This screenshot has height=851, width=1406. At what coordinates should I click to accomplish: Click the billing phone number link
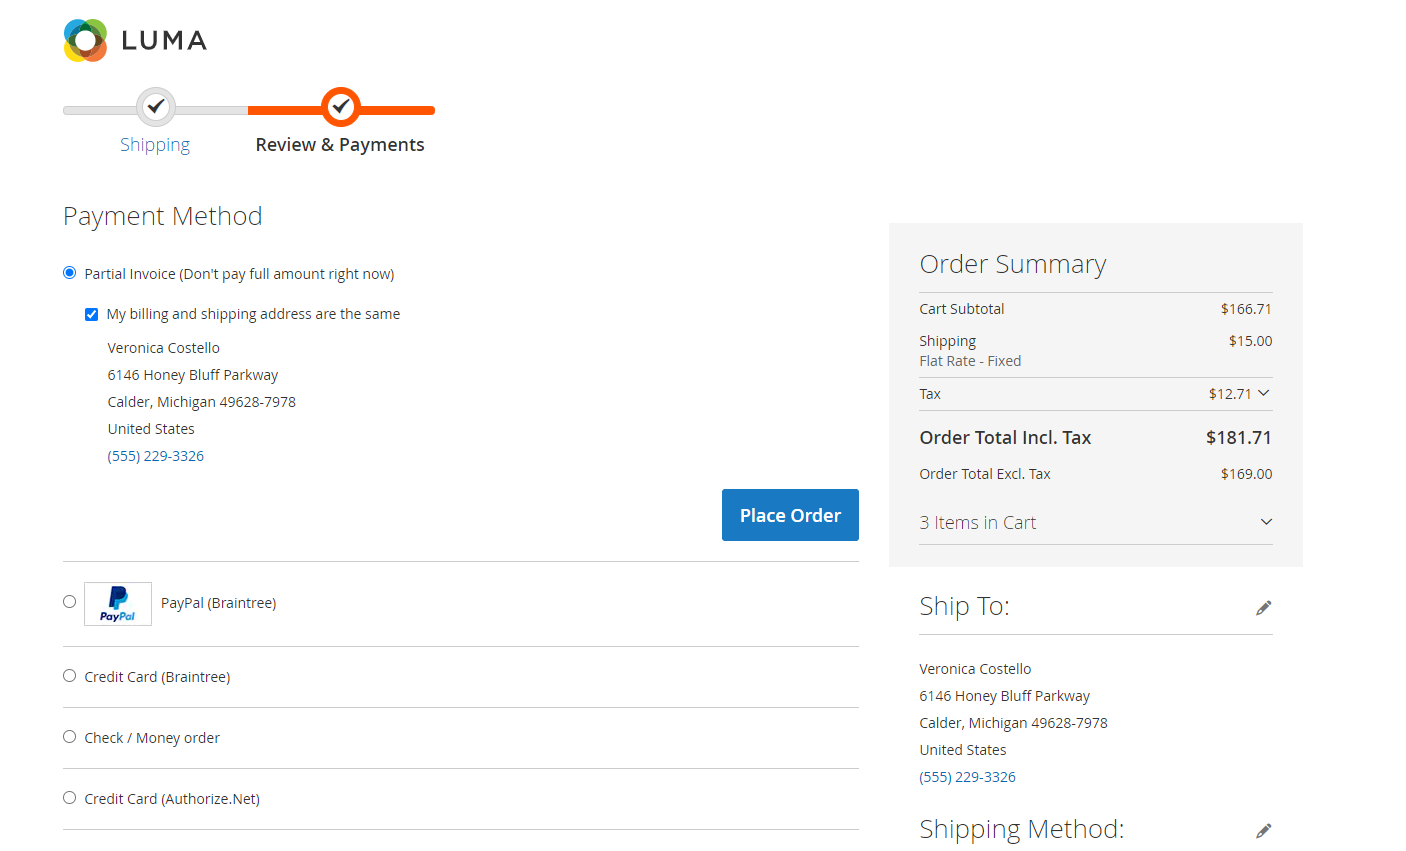pos(156,456)
